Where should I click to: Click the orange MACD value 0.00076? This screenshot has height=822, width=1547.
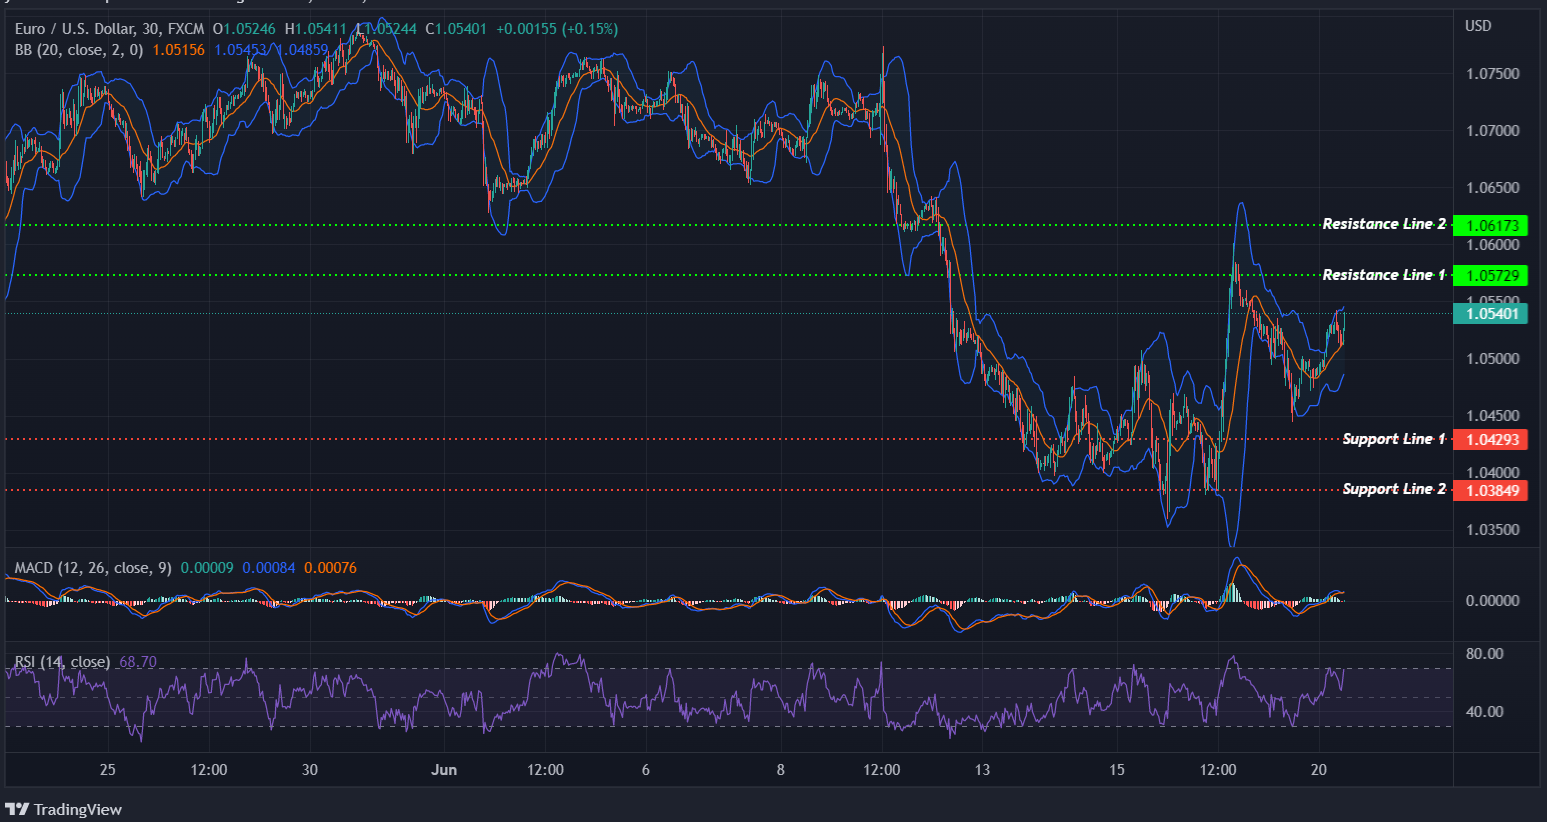pyautogui.click(x=331, y=567)
